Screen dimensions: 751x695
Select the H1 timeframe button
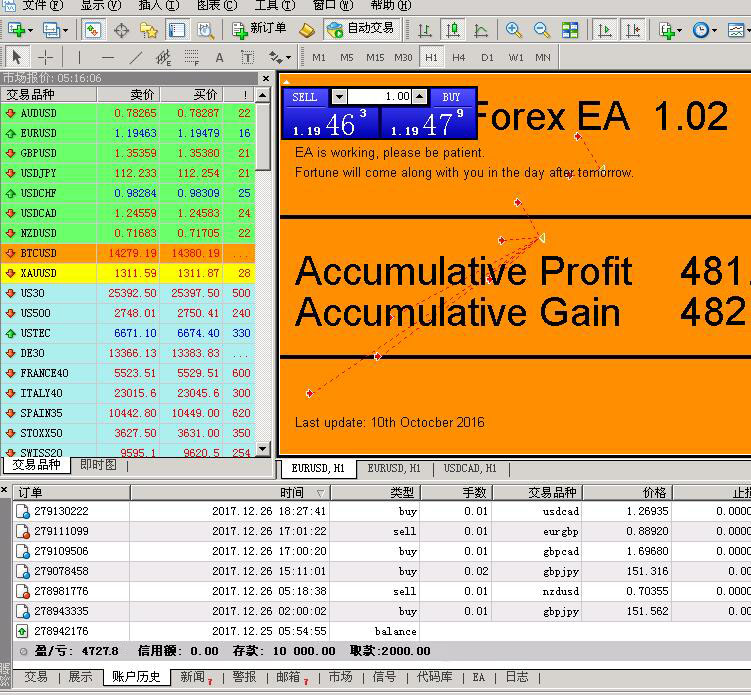pos(431,57)
